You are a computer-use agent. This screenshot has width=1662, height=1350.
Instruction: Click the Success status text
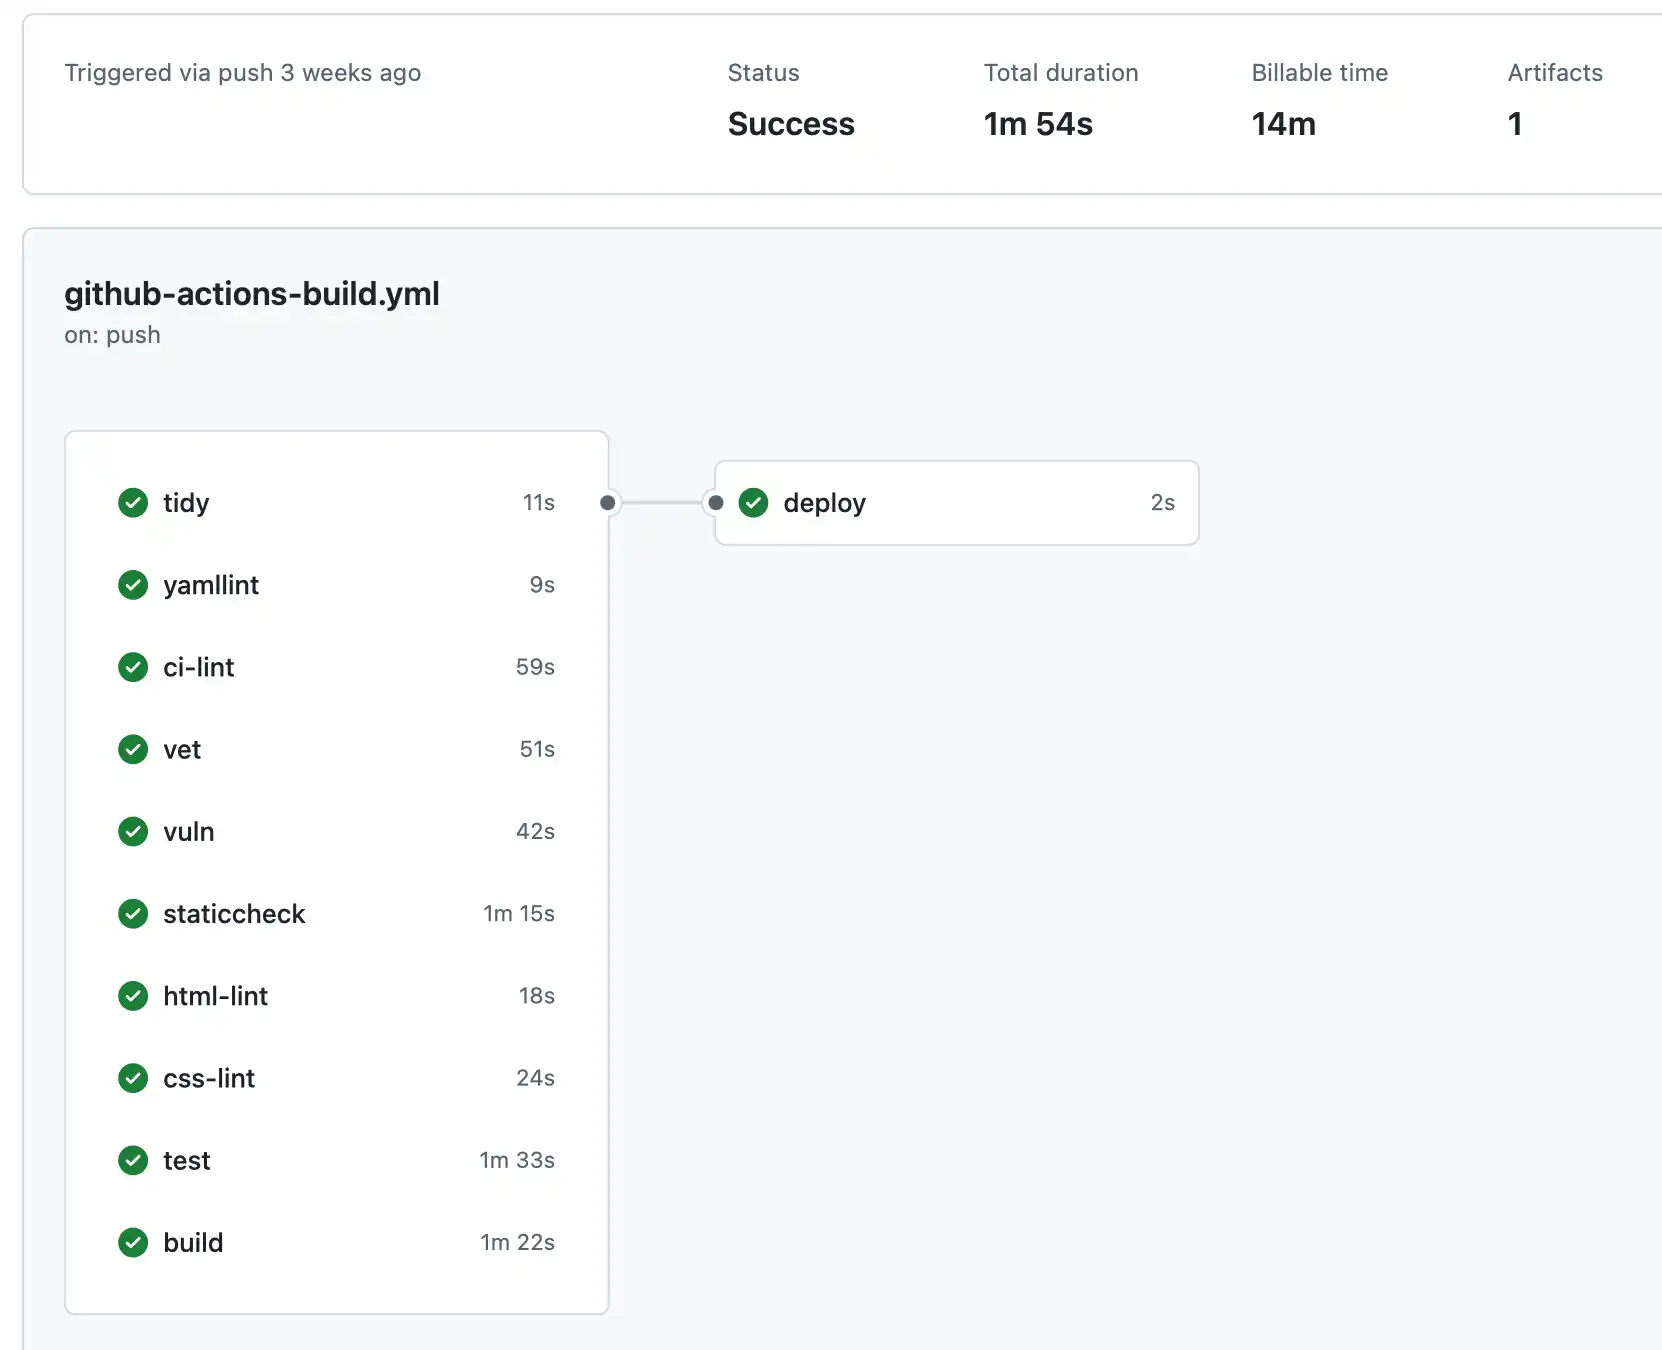click(790, 124)
